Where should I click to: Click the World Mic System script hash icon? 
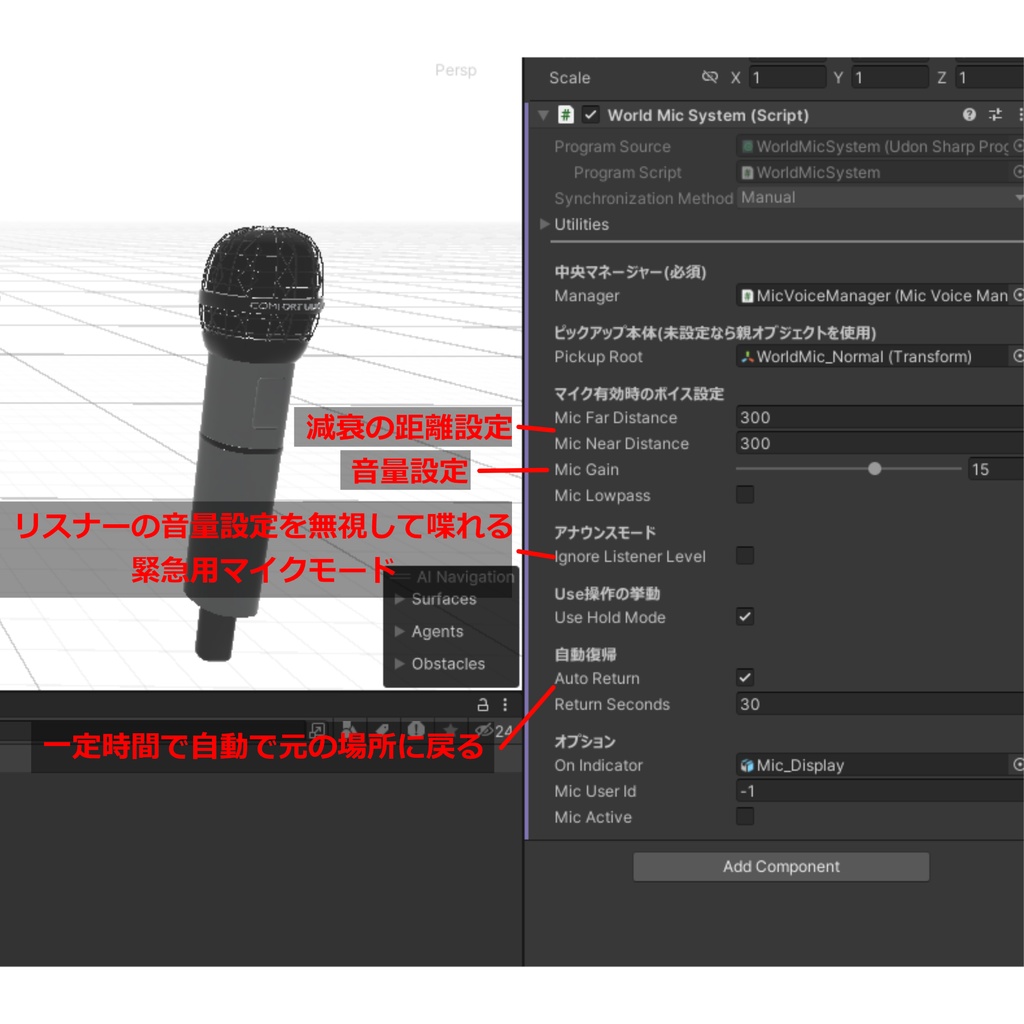tap(566, 115)
